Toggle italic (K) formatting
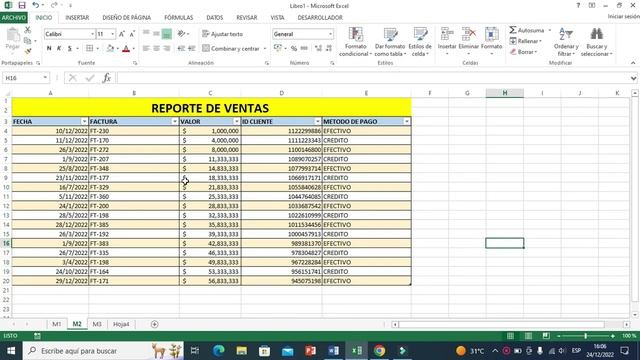This screenshot has width=640, height=360. click(59, 49)
